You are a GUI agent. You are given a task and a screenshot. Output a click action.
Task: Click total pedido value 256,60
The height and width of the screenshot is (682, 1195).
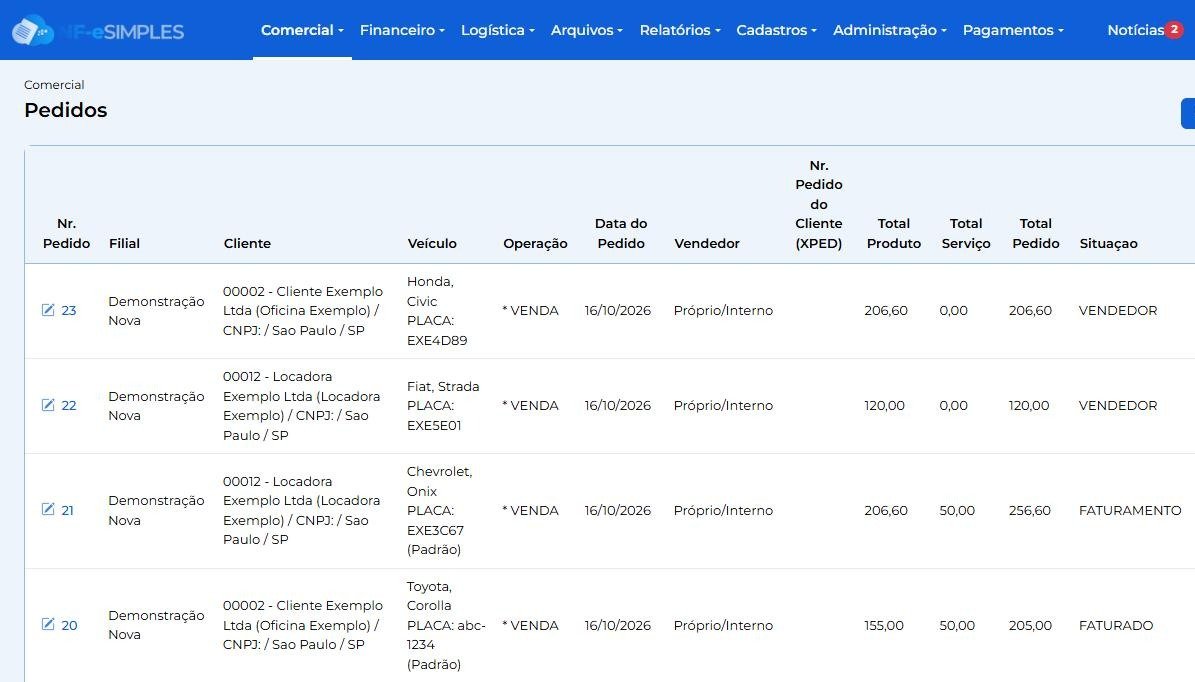click(1030, 510)
